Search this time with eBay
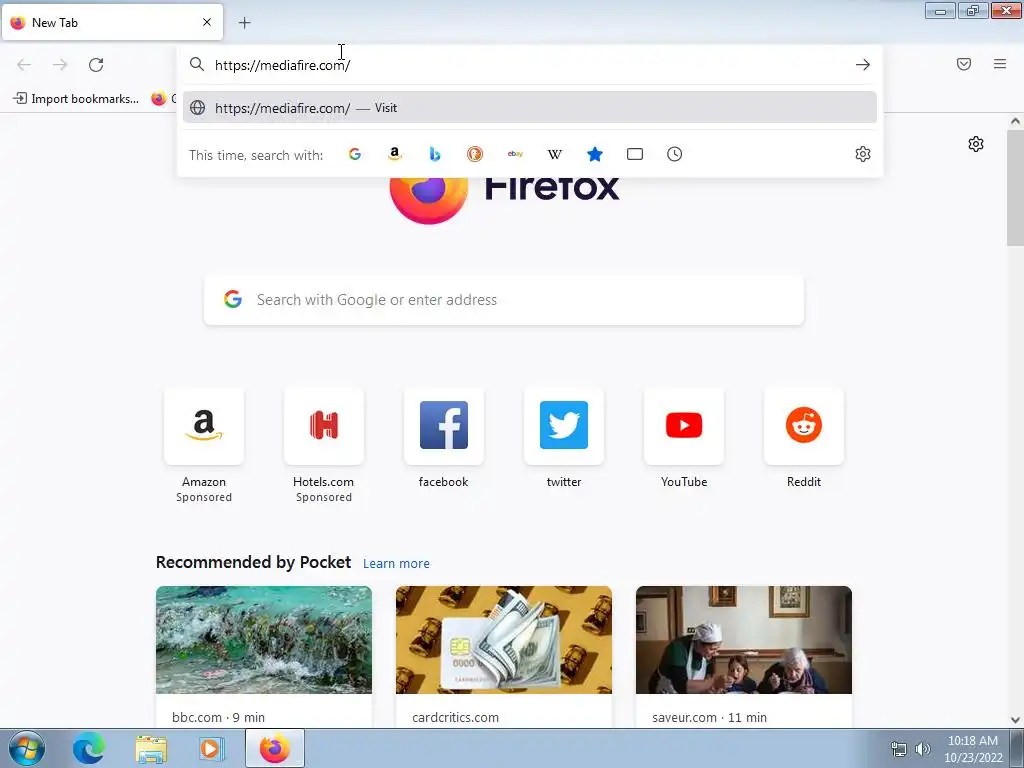This screenshot has width=1024, height=768. tap(515, 154)
